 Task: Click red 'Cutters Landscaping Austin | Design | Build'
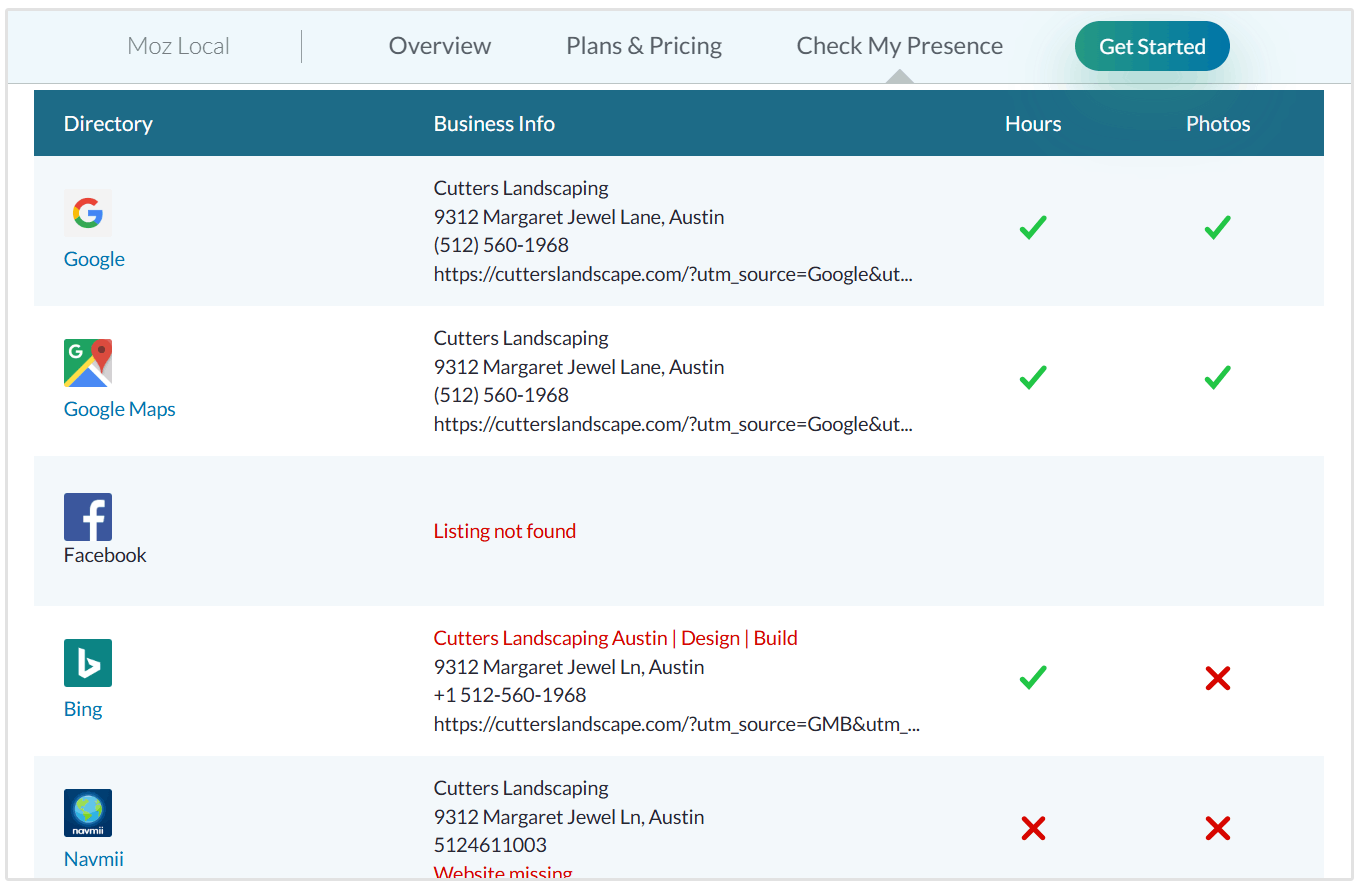(x=616, y=638)
